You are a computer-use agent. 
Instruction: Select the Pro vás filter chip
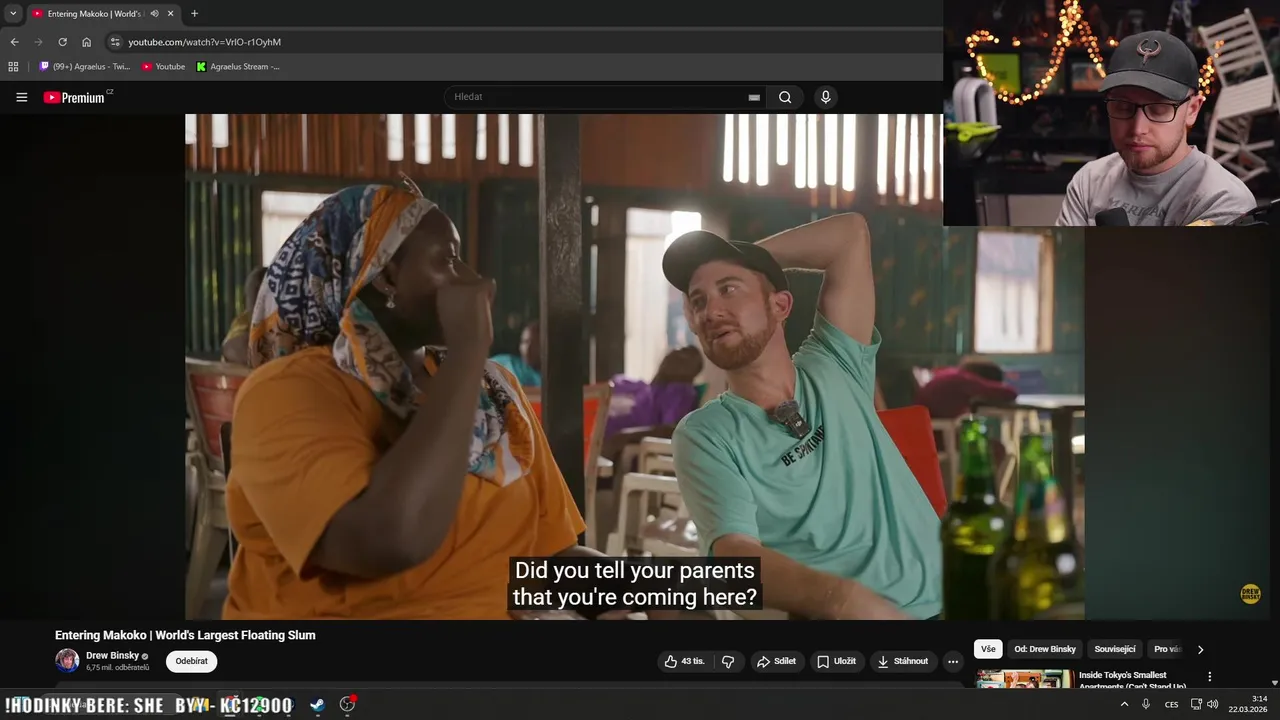(1167, 649)
